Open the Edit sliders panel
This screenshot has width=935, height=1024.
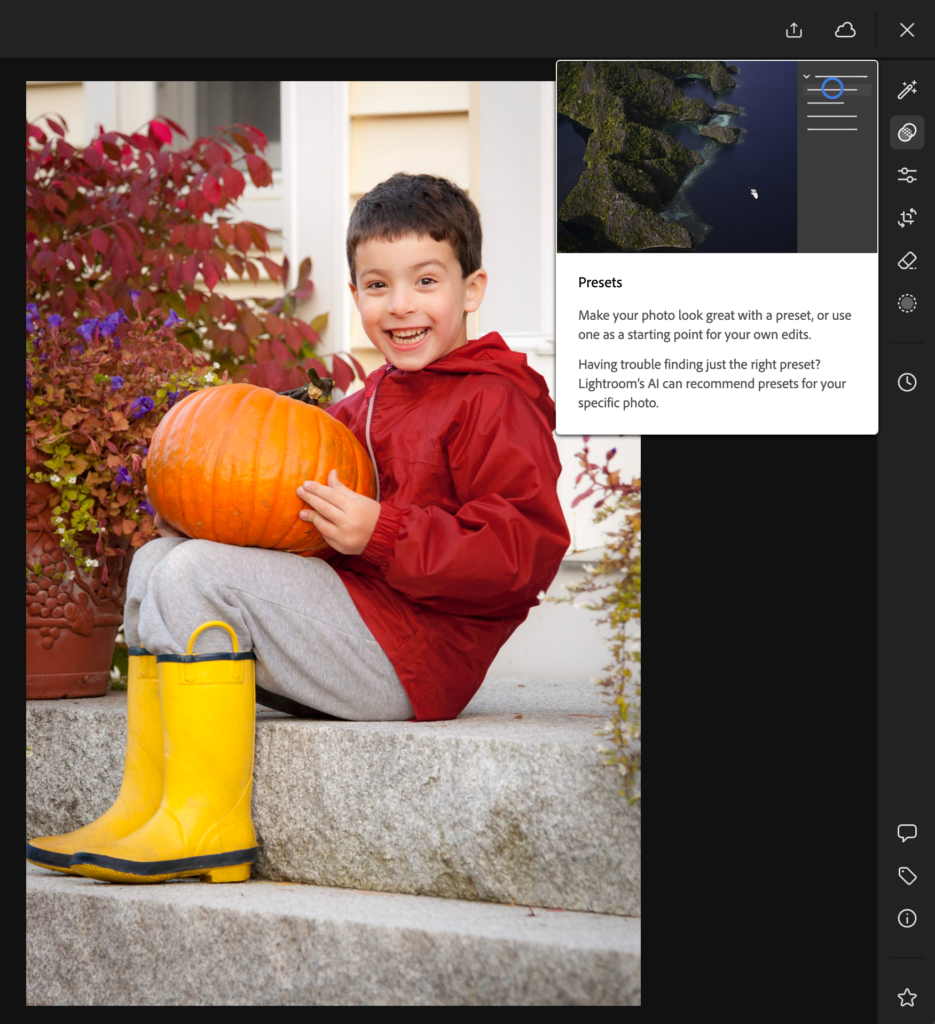tap(907, 175)
